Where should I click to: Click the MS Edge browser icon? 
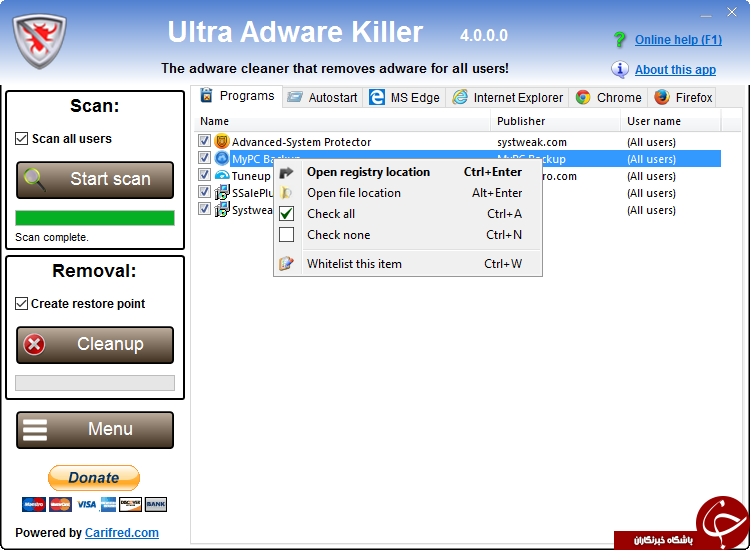376,98
